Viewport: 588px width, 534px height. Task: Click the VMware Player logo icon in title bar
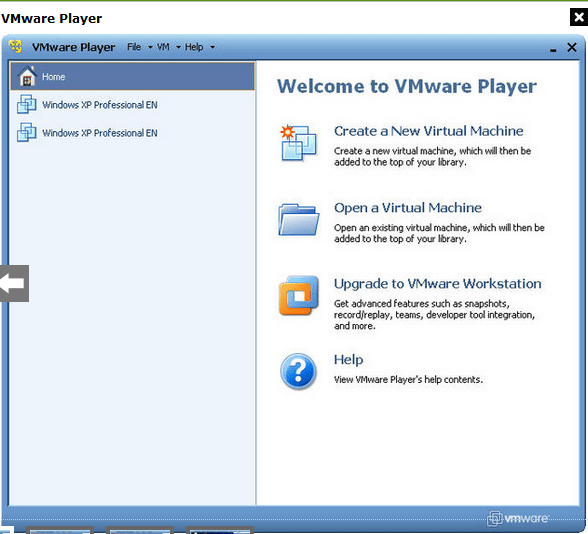(15, 46)
